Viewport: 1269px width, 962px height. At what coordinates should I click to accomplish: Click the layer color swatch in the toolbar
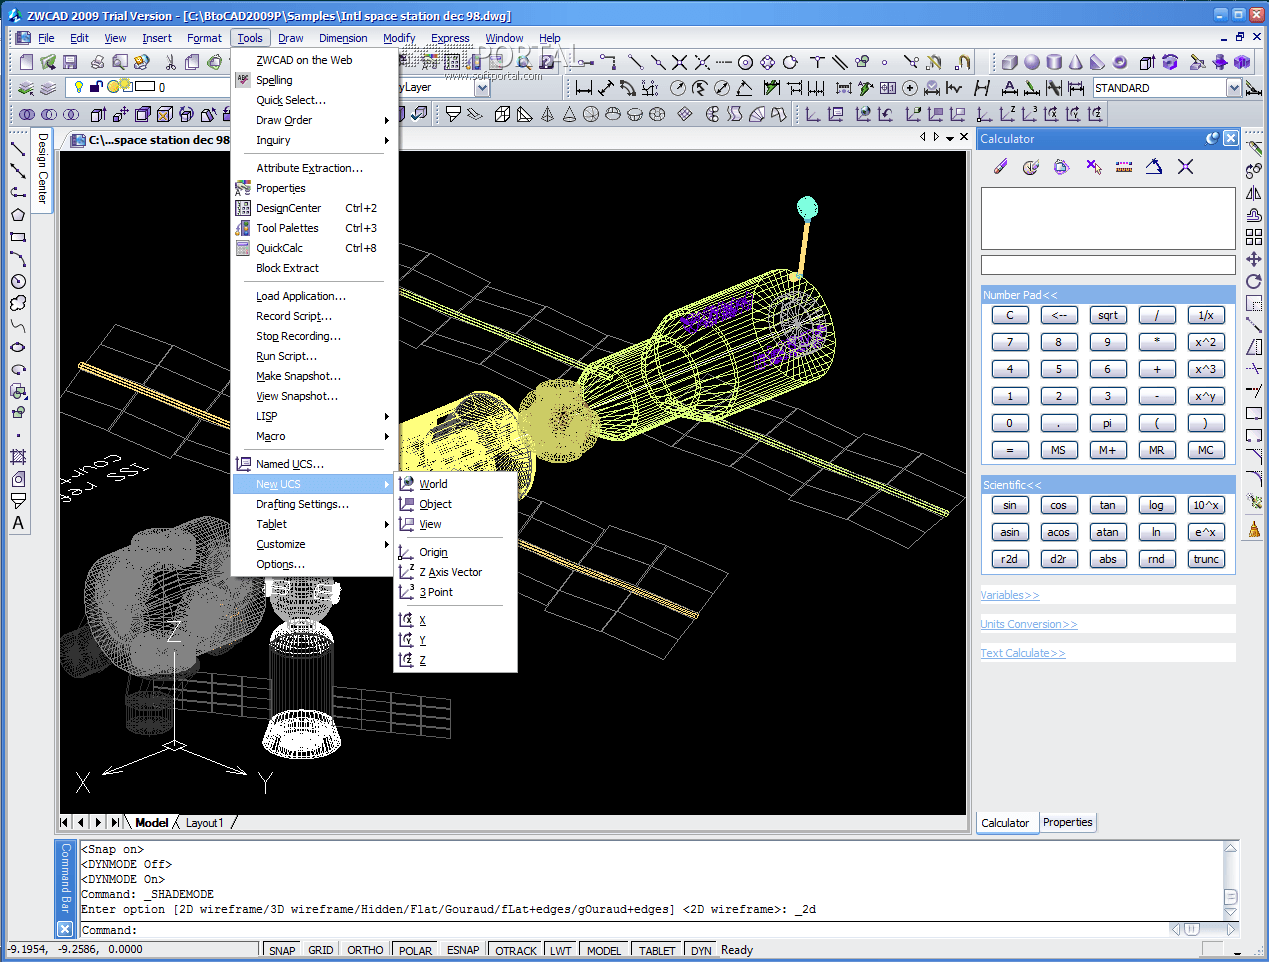145,87
